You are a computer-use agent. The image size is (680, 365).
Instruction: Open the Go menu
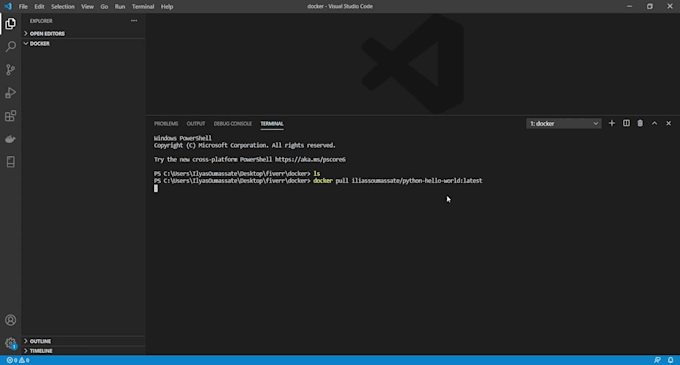[x=104, y=7]
